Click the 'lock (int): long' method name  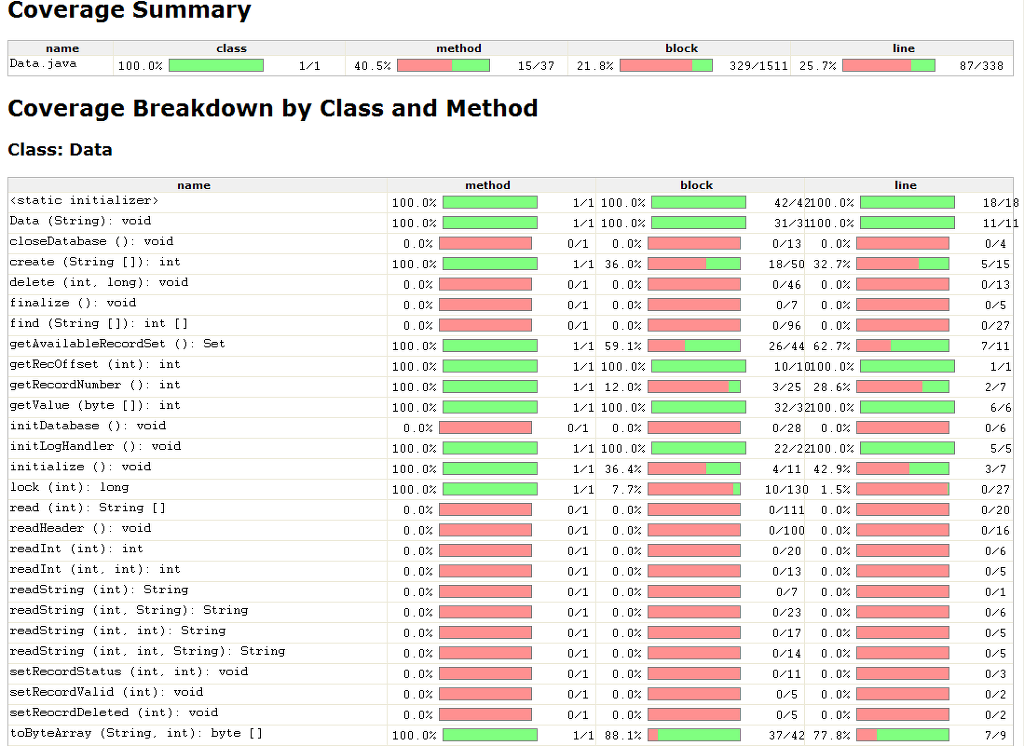(x=69, y=487)
